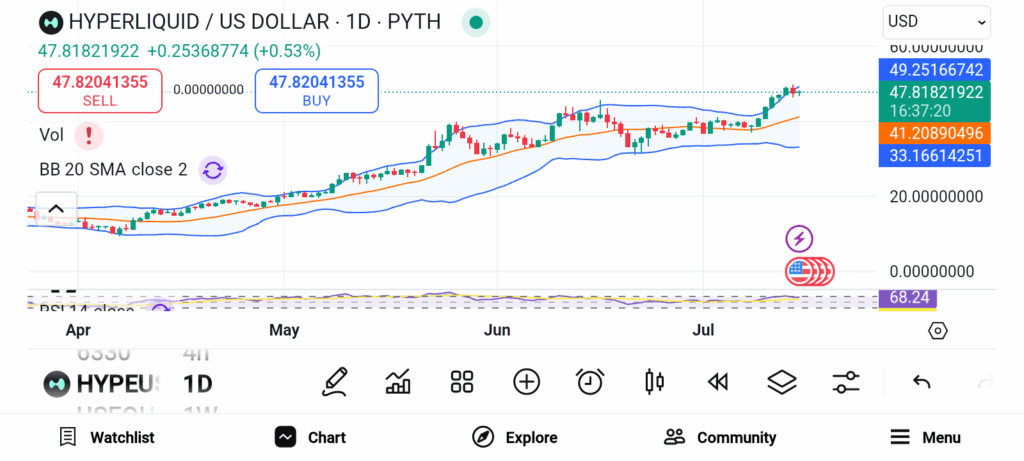The image size is (1024, 461).
Task: Open the candlestick chart style icon
Action: pos(654,382)
